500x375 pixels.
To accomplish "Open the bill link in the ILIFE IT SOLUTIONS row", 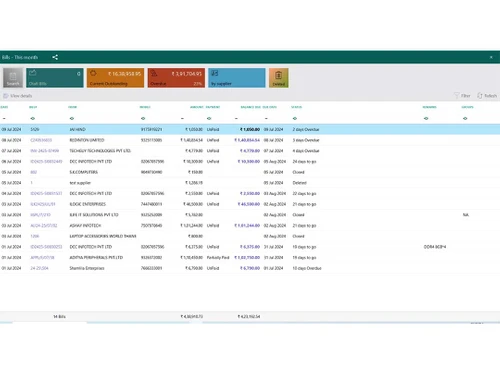I will [x=40, y=215].
